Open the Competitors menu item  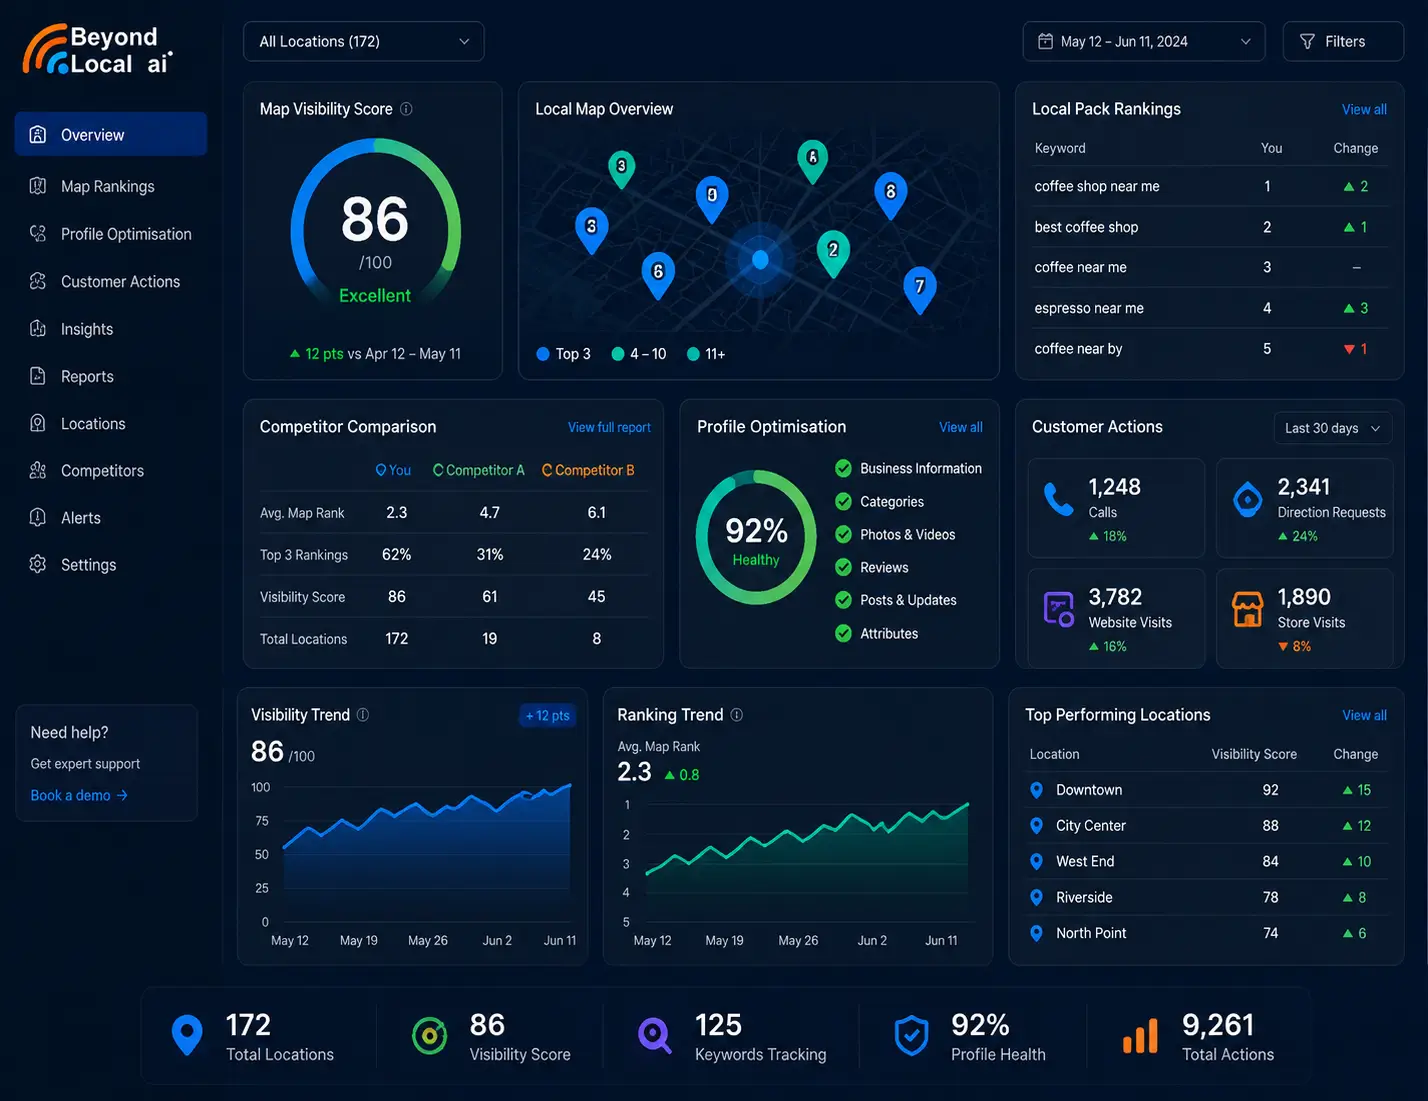pyautogui.click(x=102, y=470)
